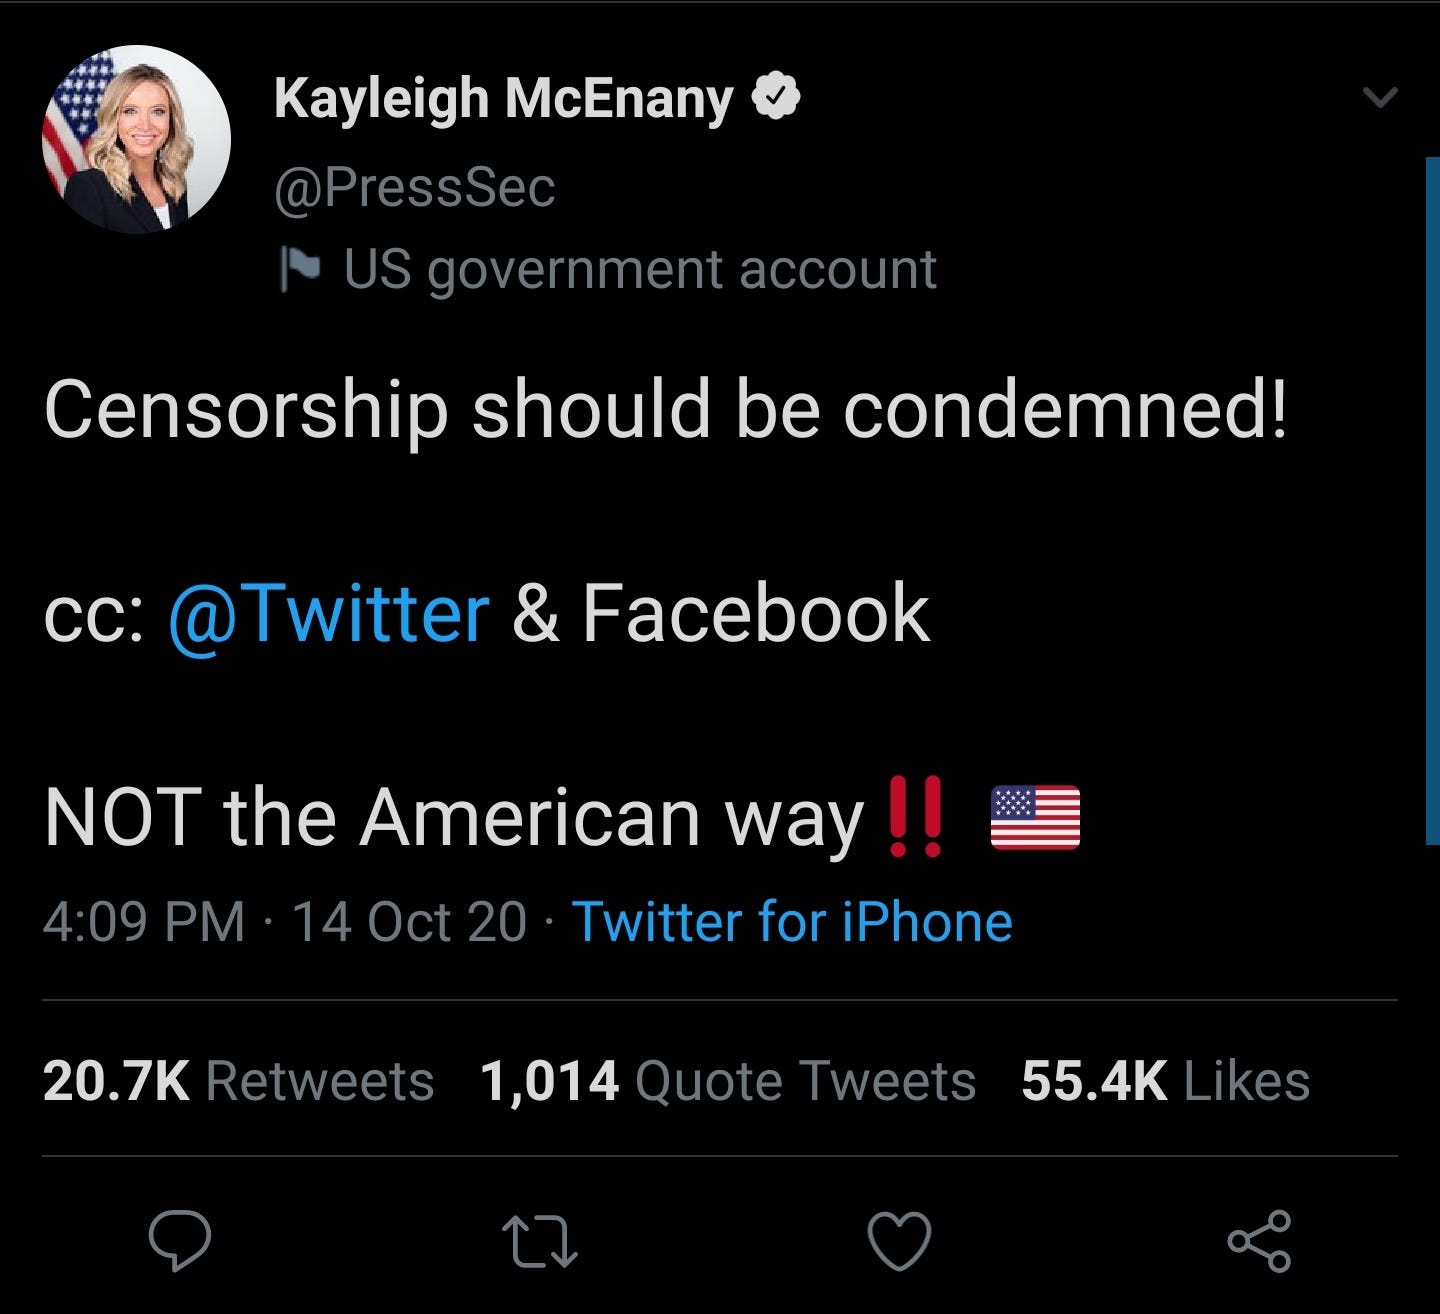Open the Twitter for iPhone source link
The height and width of the screenshot is (1314, 1440).
click(792, 921)
